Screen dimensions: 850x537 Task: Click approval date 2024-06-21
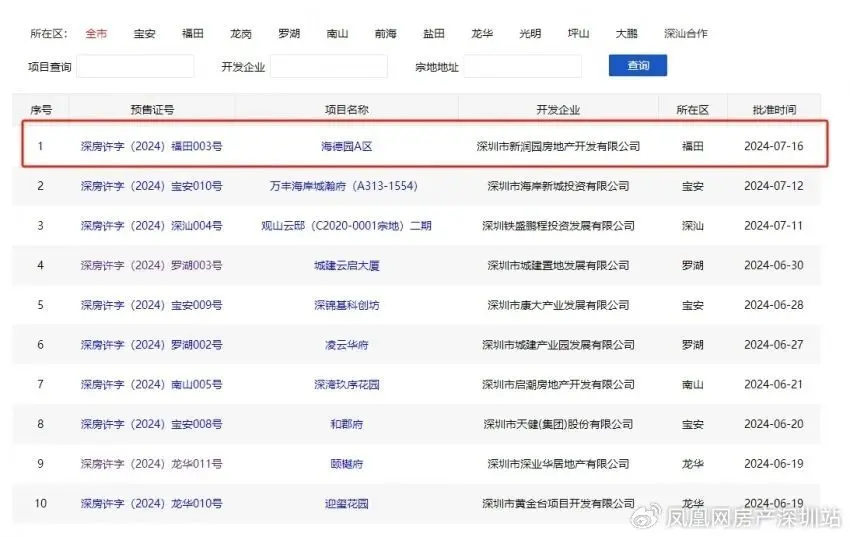774,384
